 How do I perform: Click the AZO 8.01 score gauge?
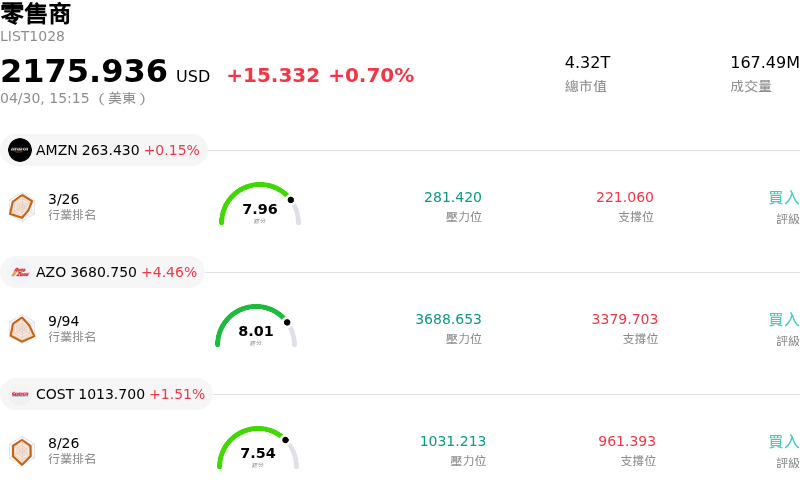click(x=256, y=327)
